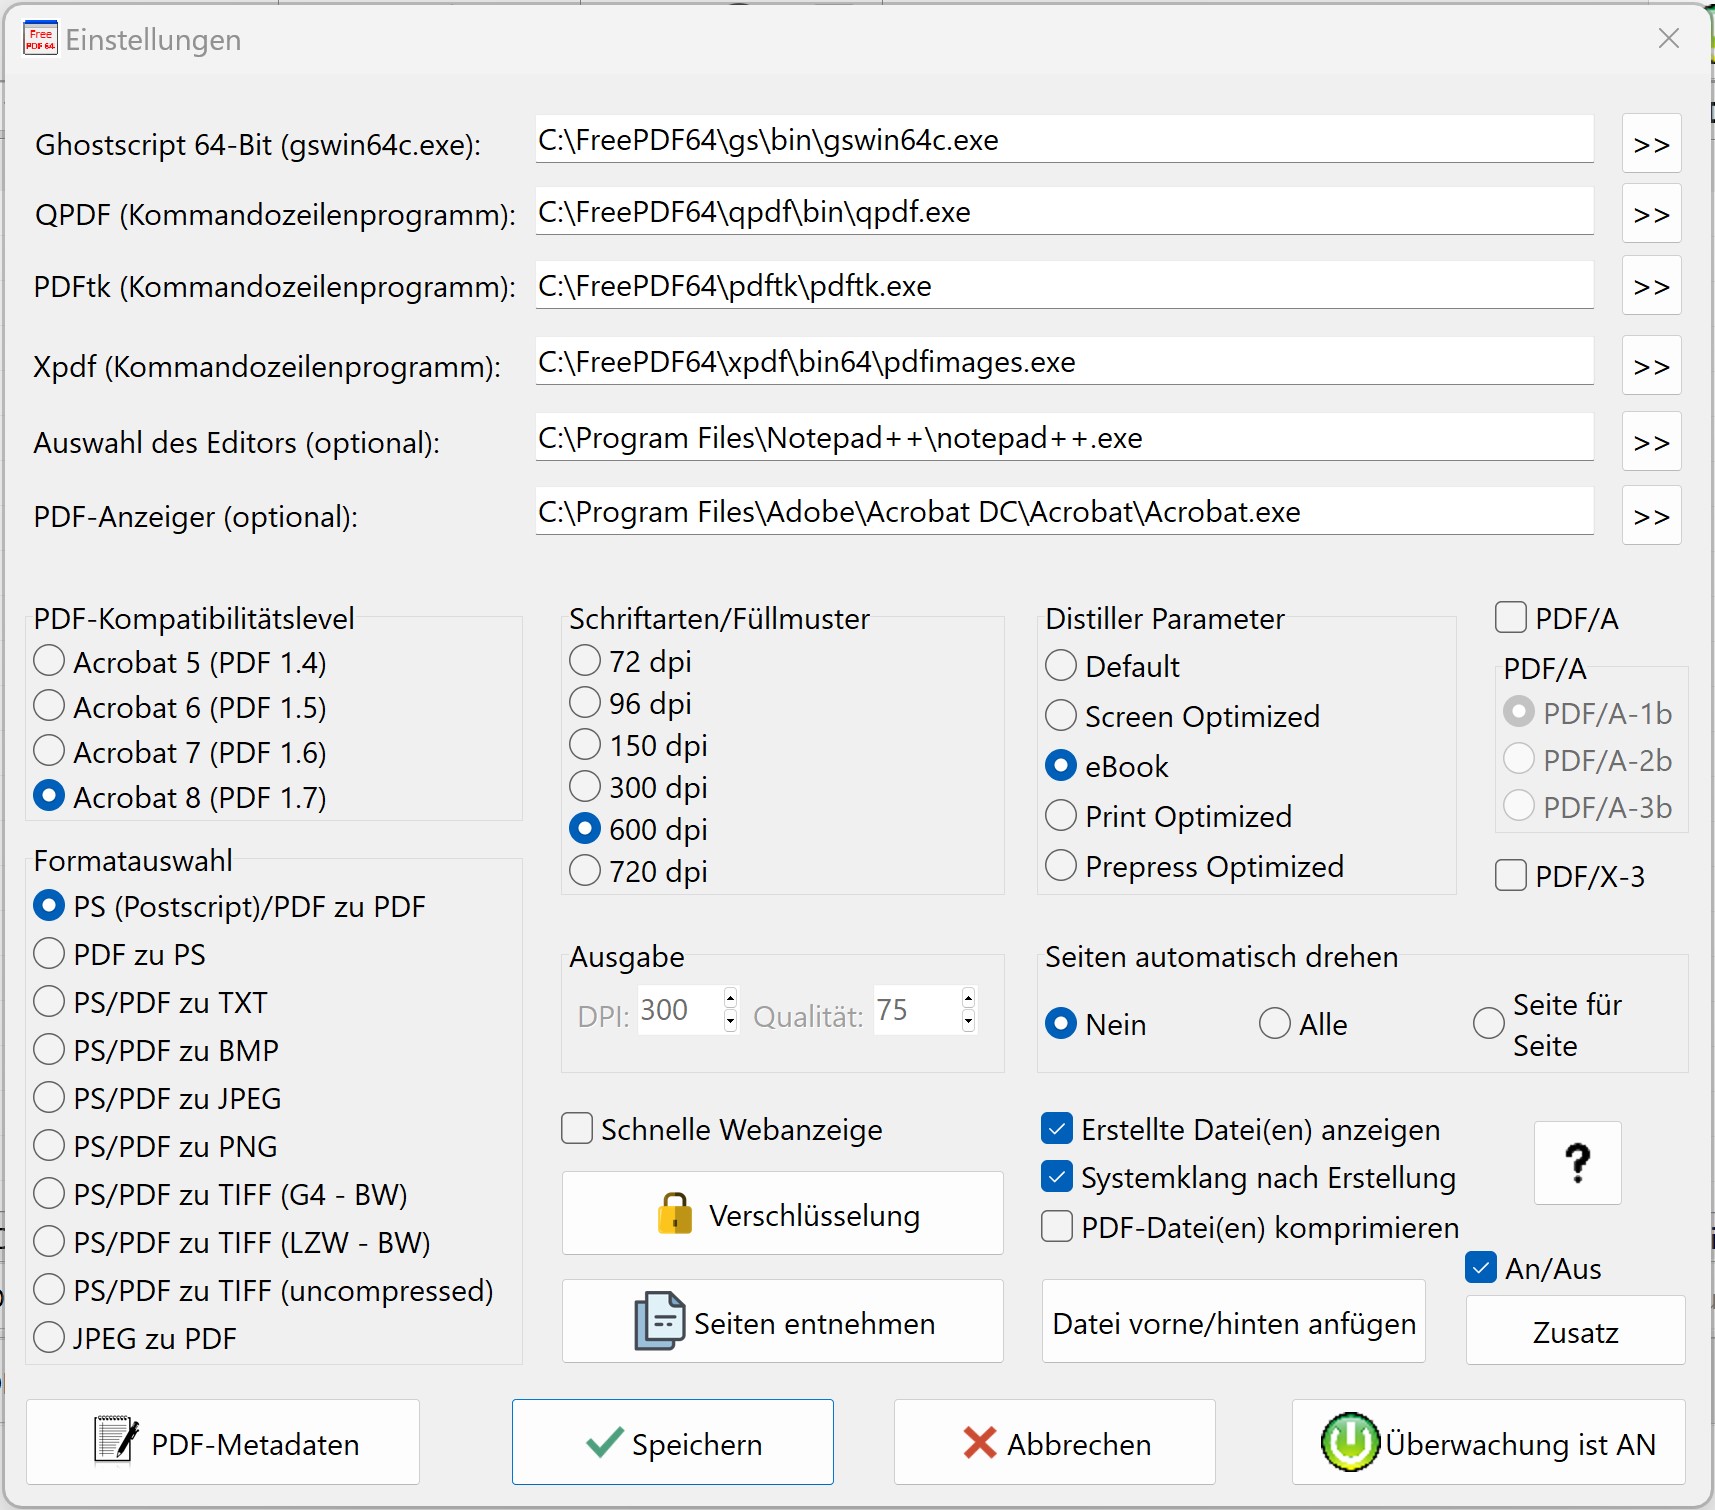Viewport: 1715px width, 1510px height.
Task: Save settings with Speichern button
Action: pyautogui.click(x=673, y=1442)
